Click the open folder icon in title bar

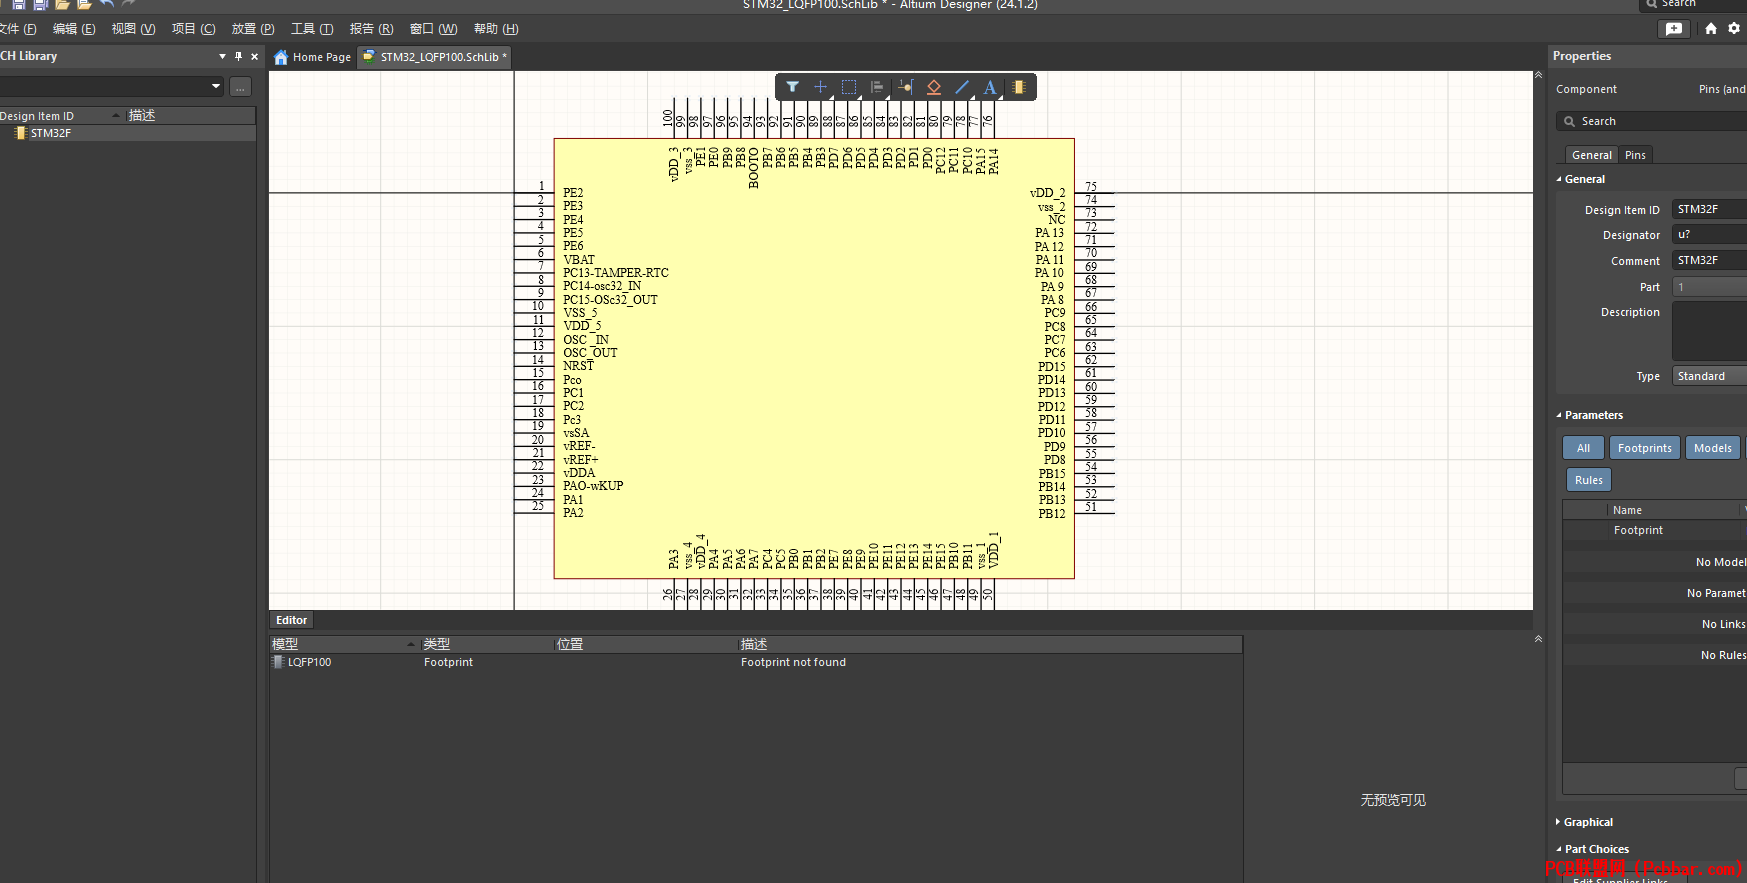(62, 4)
